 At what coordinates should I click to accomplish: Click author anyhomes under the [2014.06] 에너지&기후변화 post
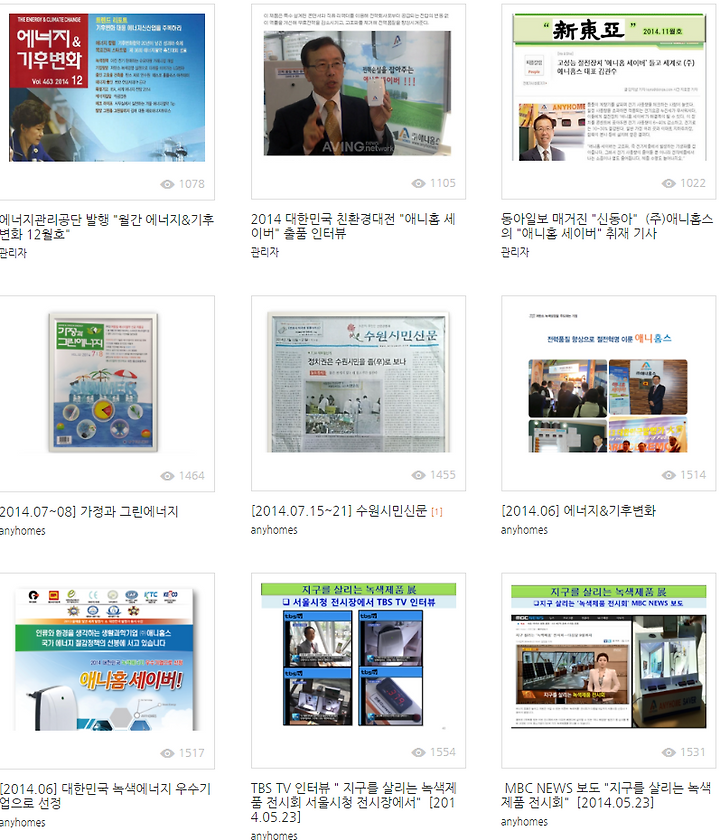click(x=524, y=530)
